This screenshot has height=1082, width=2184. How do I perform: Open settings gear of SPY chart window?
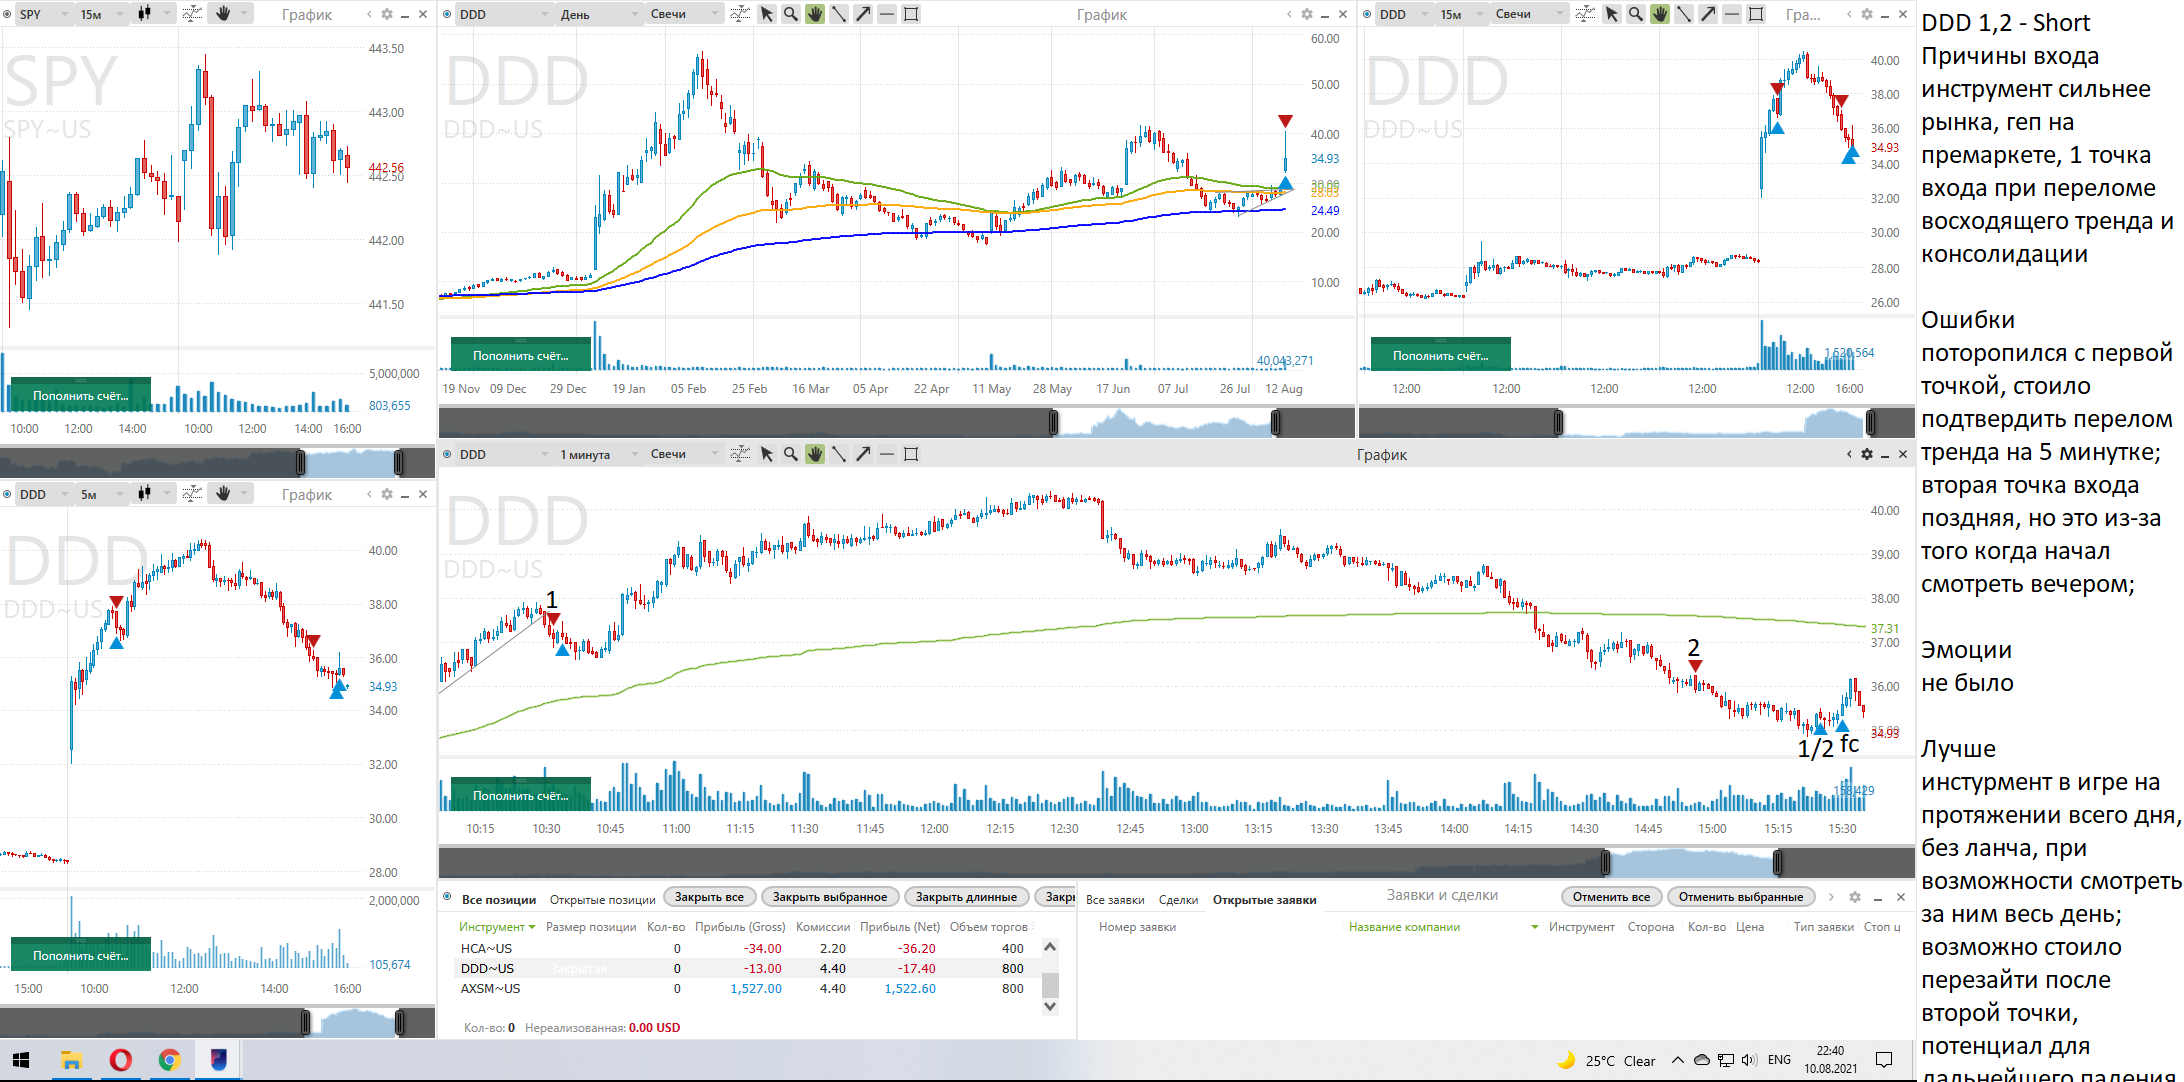tap(387, 14)
